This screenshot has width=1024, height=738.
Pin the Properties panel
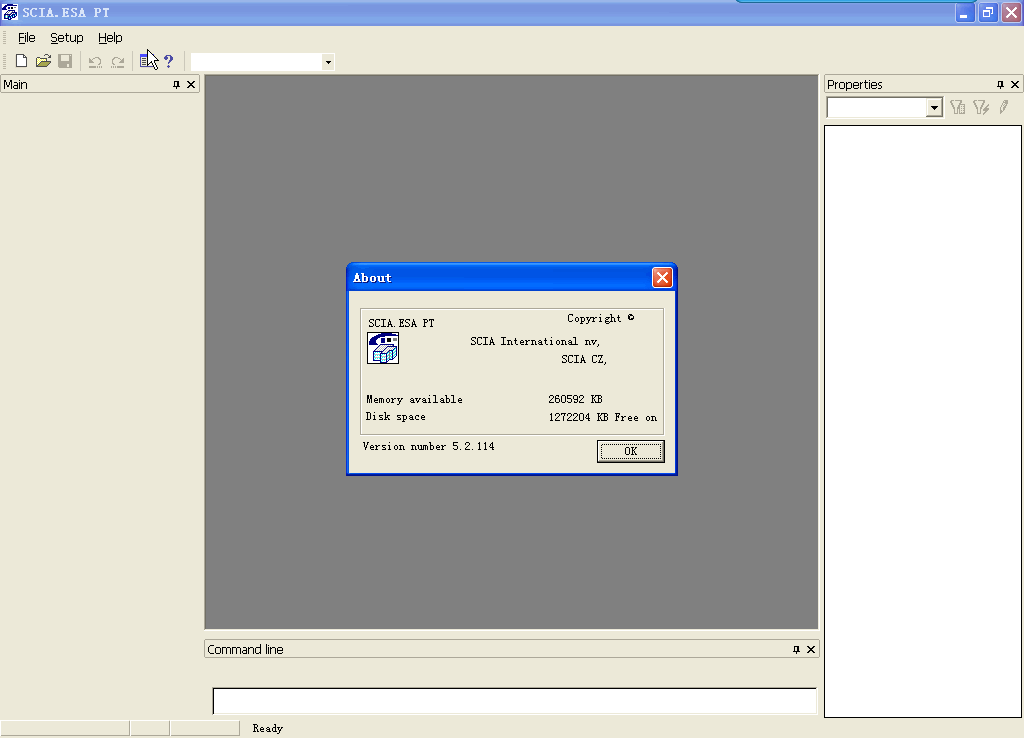coord(1000,84)
